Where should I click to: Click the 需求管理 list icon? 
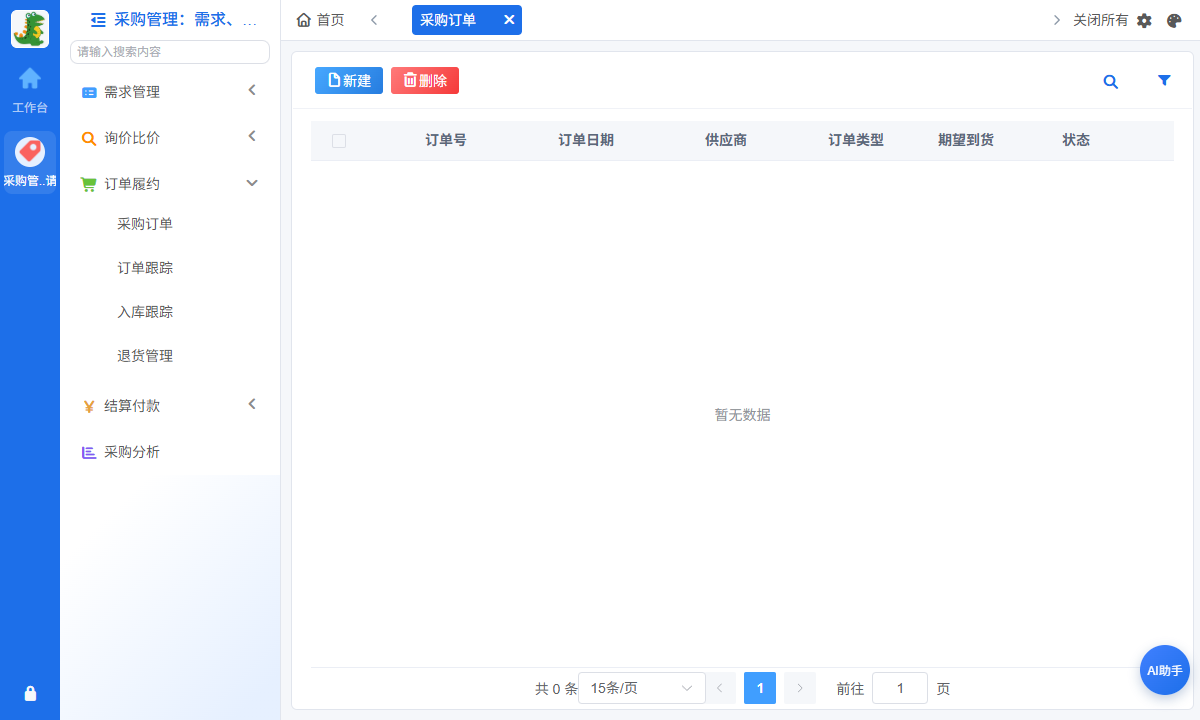(x=89, y=92)
